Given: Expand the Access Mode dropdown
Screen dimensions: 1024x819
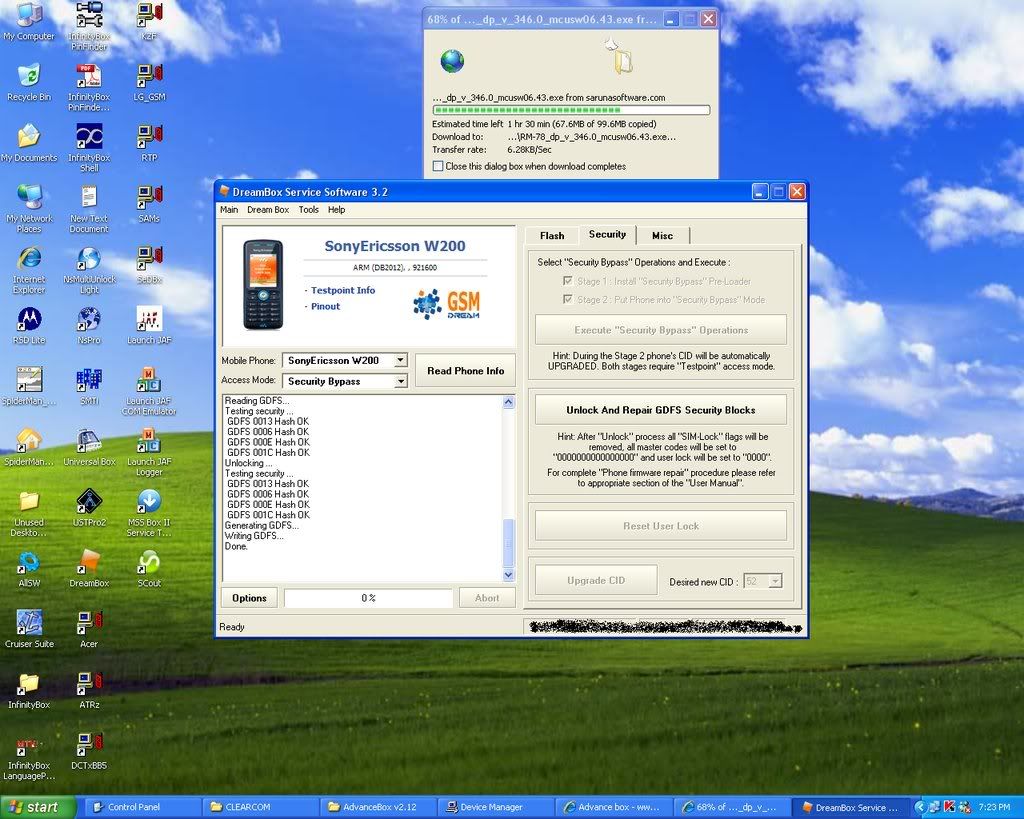Looking at the screenshot, I should tap(401, 381).
